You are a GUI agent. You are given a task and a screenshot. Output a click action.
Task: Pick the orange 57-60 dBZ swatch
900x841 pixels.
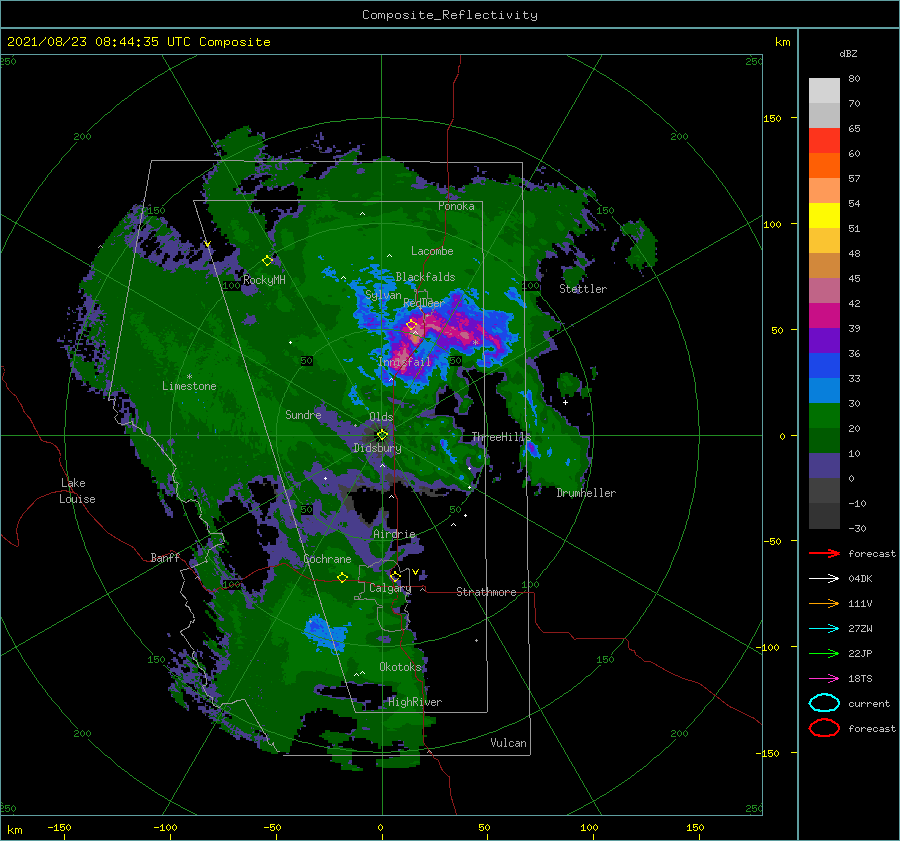coord(824,166)
